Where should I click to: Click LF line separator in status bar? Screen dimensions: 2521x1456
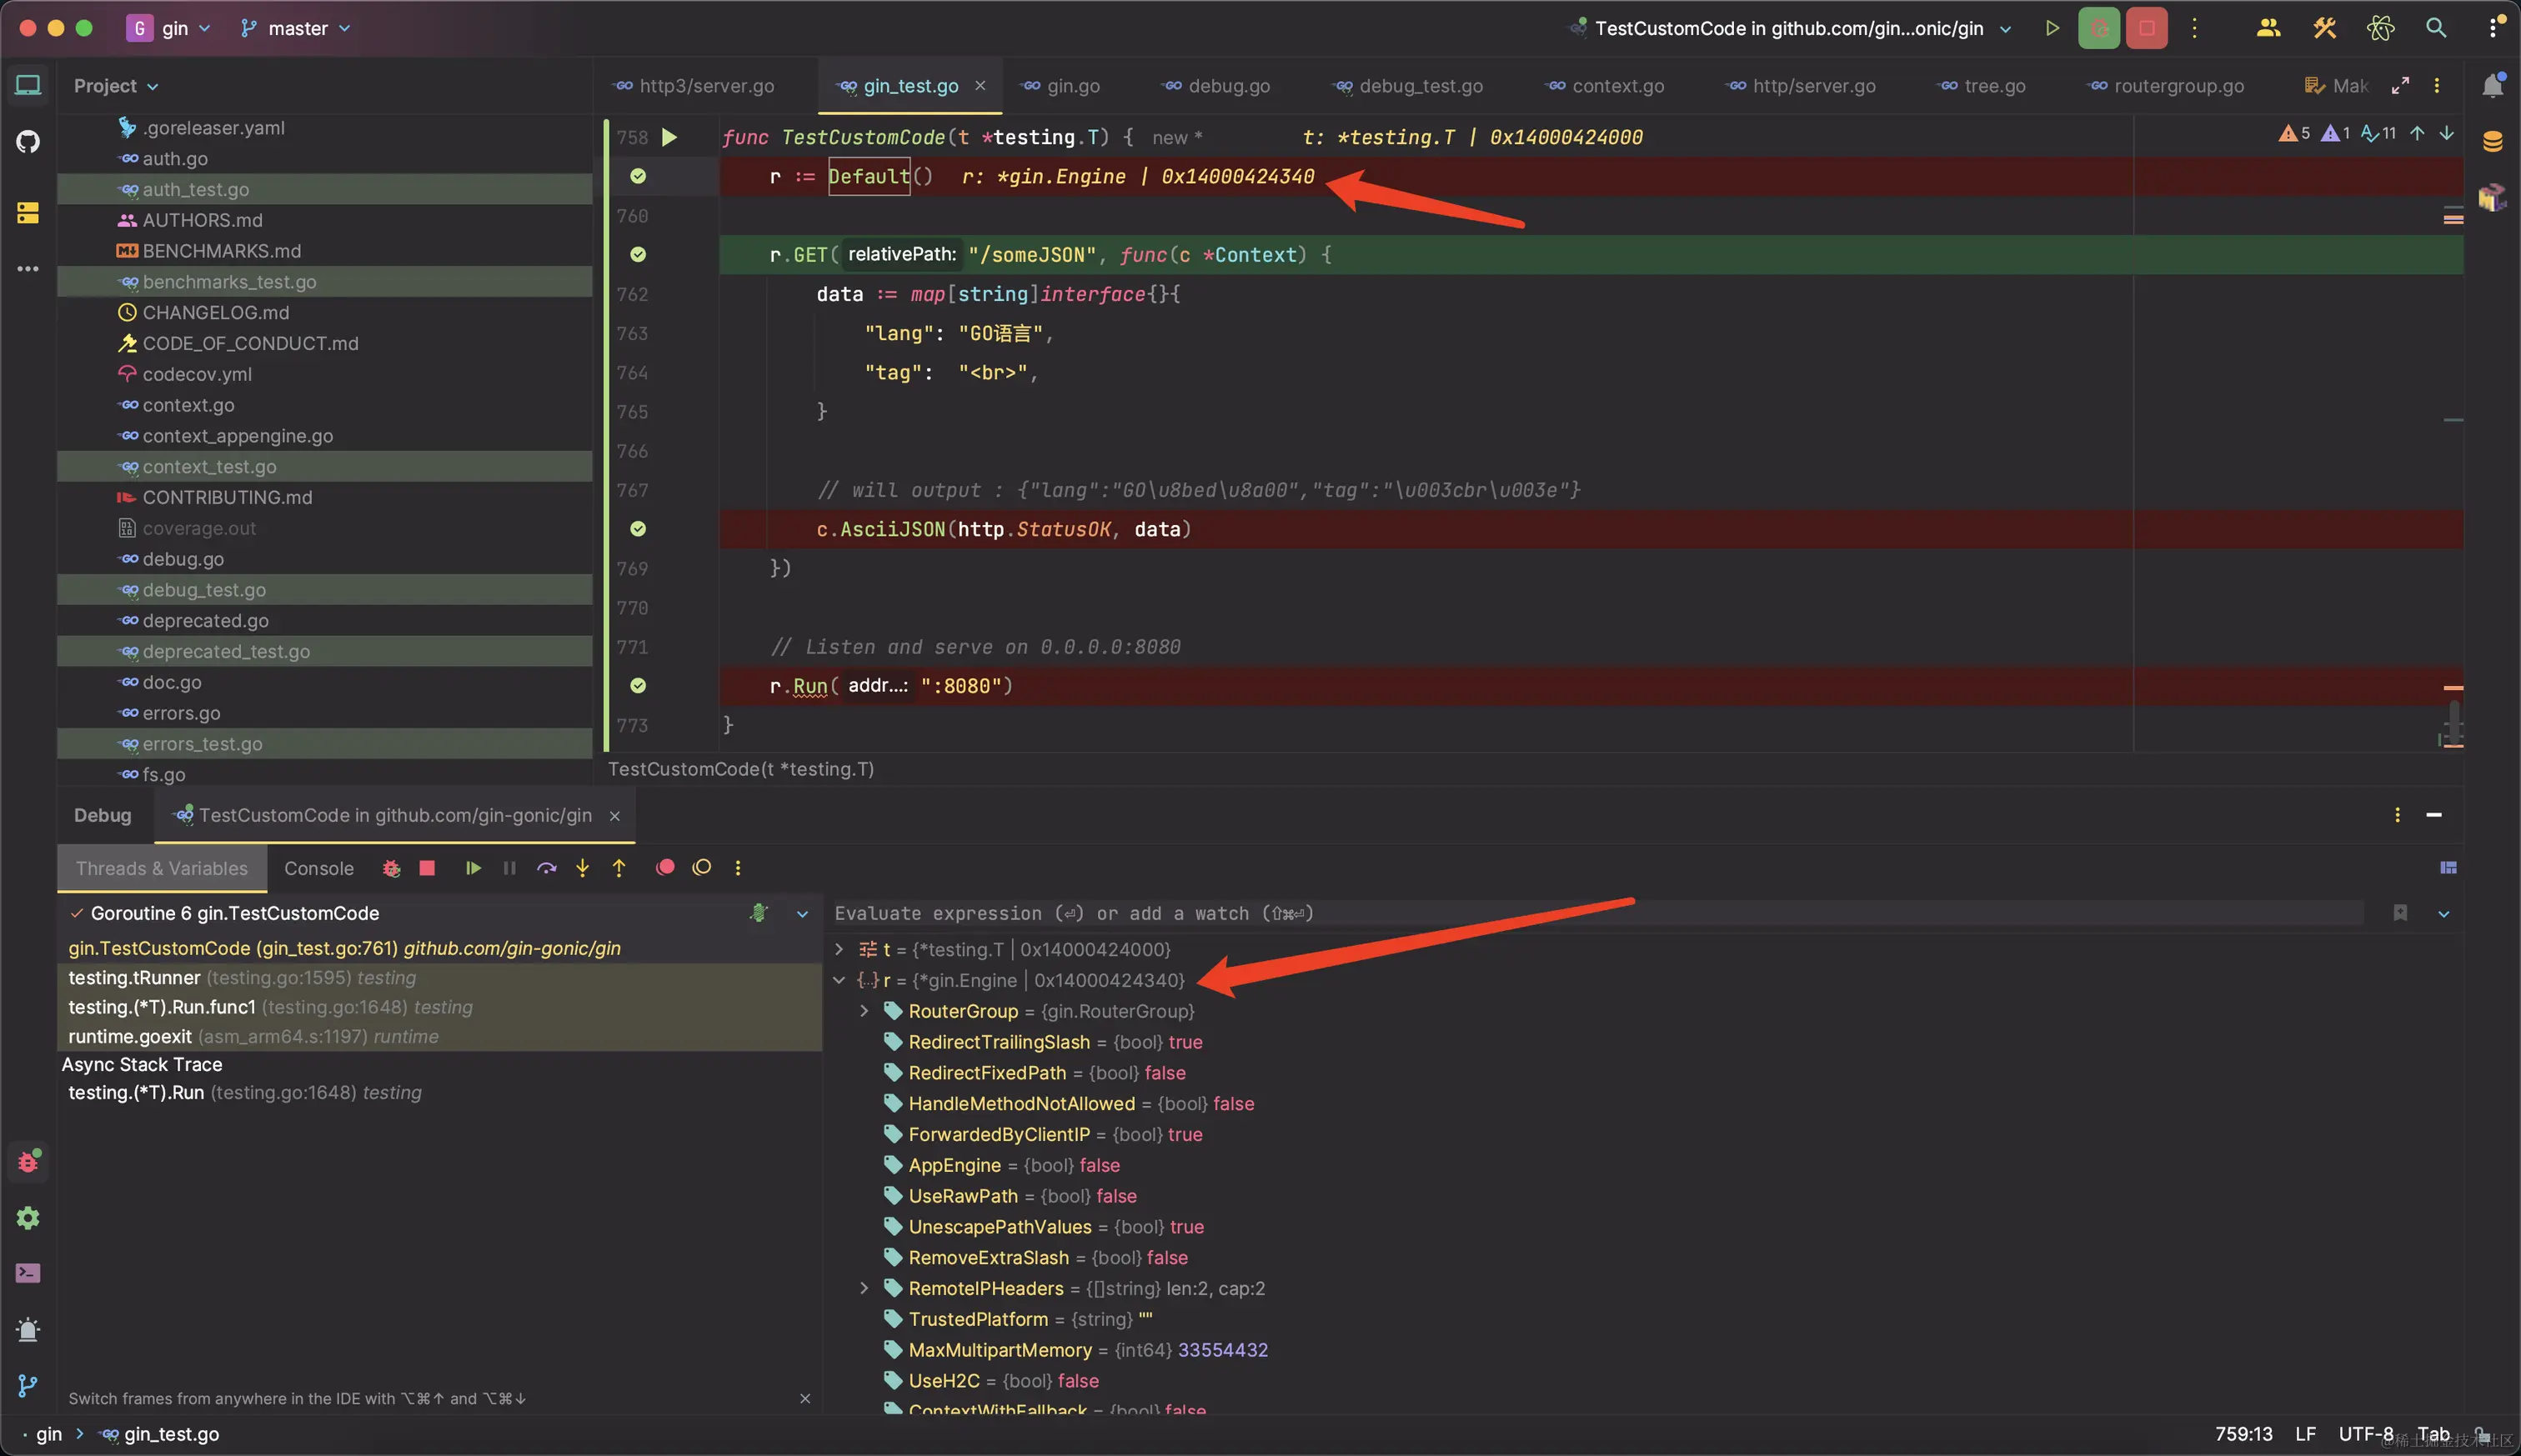coord(2306,1434)
